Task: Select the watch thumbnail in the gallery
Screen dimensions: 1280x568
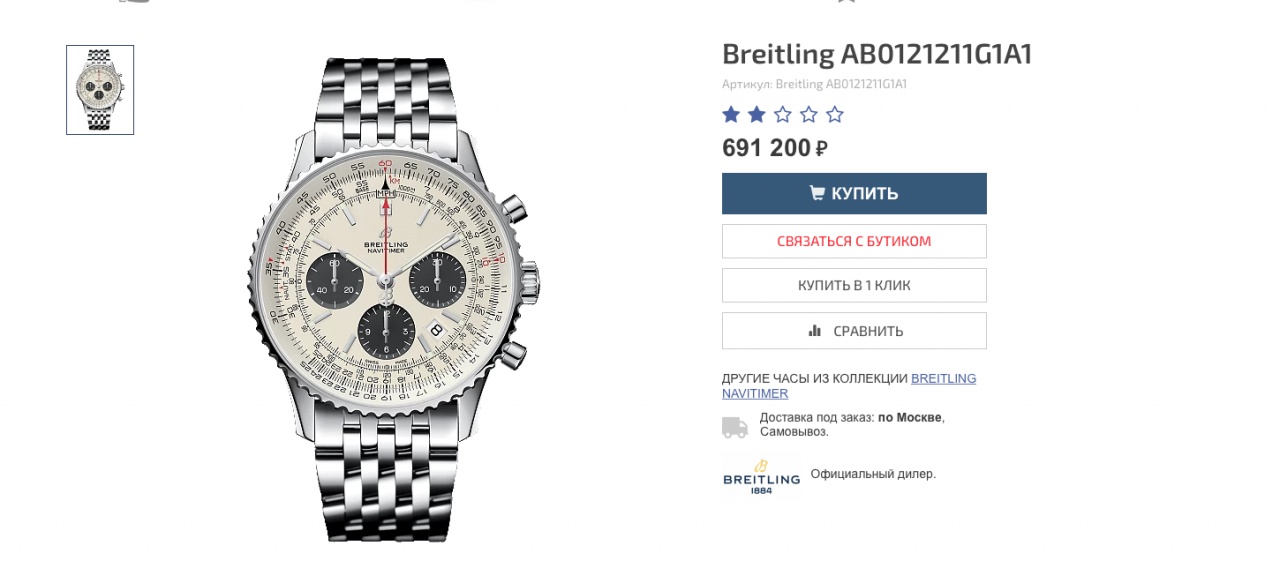Action: coord(100,90)
